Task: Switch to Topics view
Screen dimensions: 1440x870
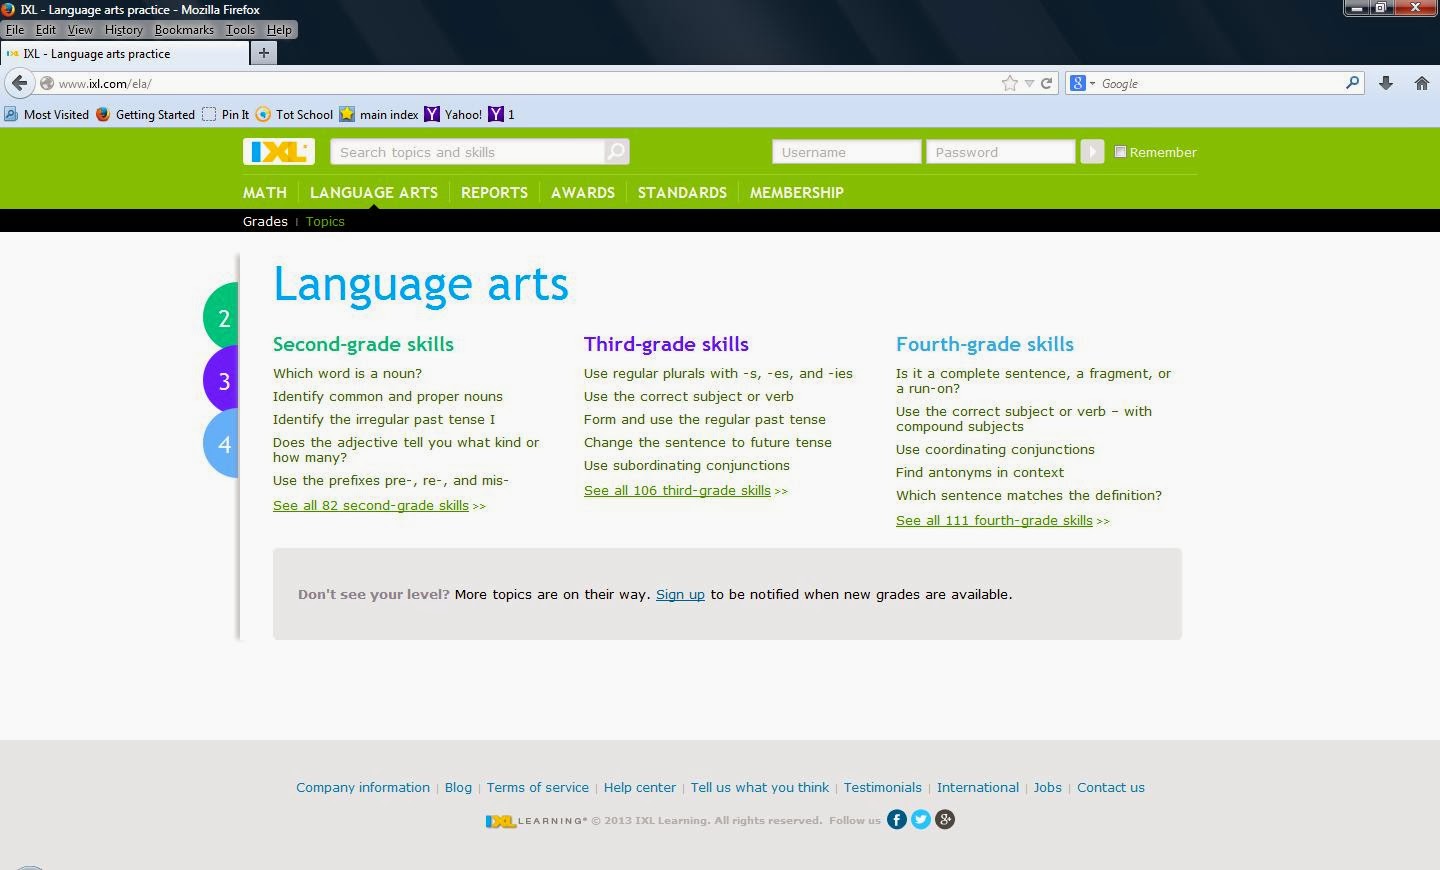Action: click(x=325, y=221)
